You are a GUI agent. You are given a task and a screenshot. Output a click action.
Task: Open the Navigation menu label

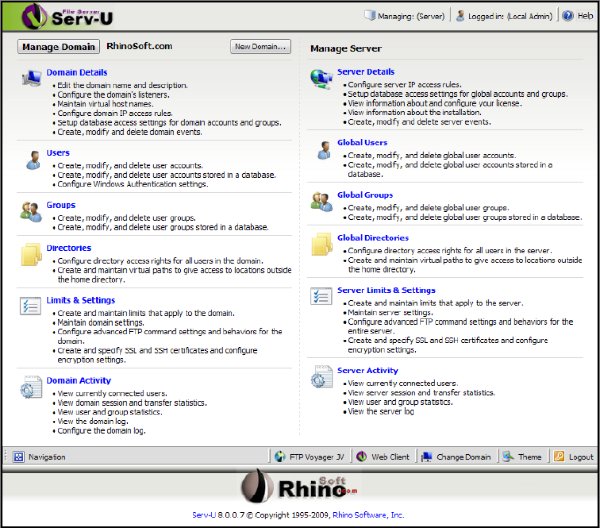(47, 457)
